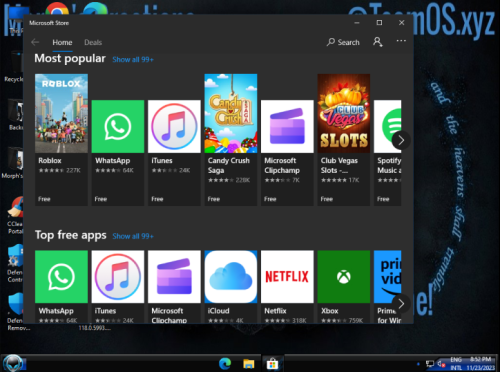Open the Prime Video app tile

387,287
